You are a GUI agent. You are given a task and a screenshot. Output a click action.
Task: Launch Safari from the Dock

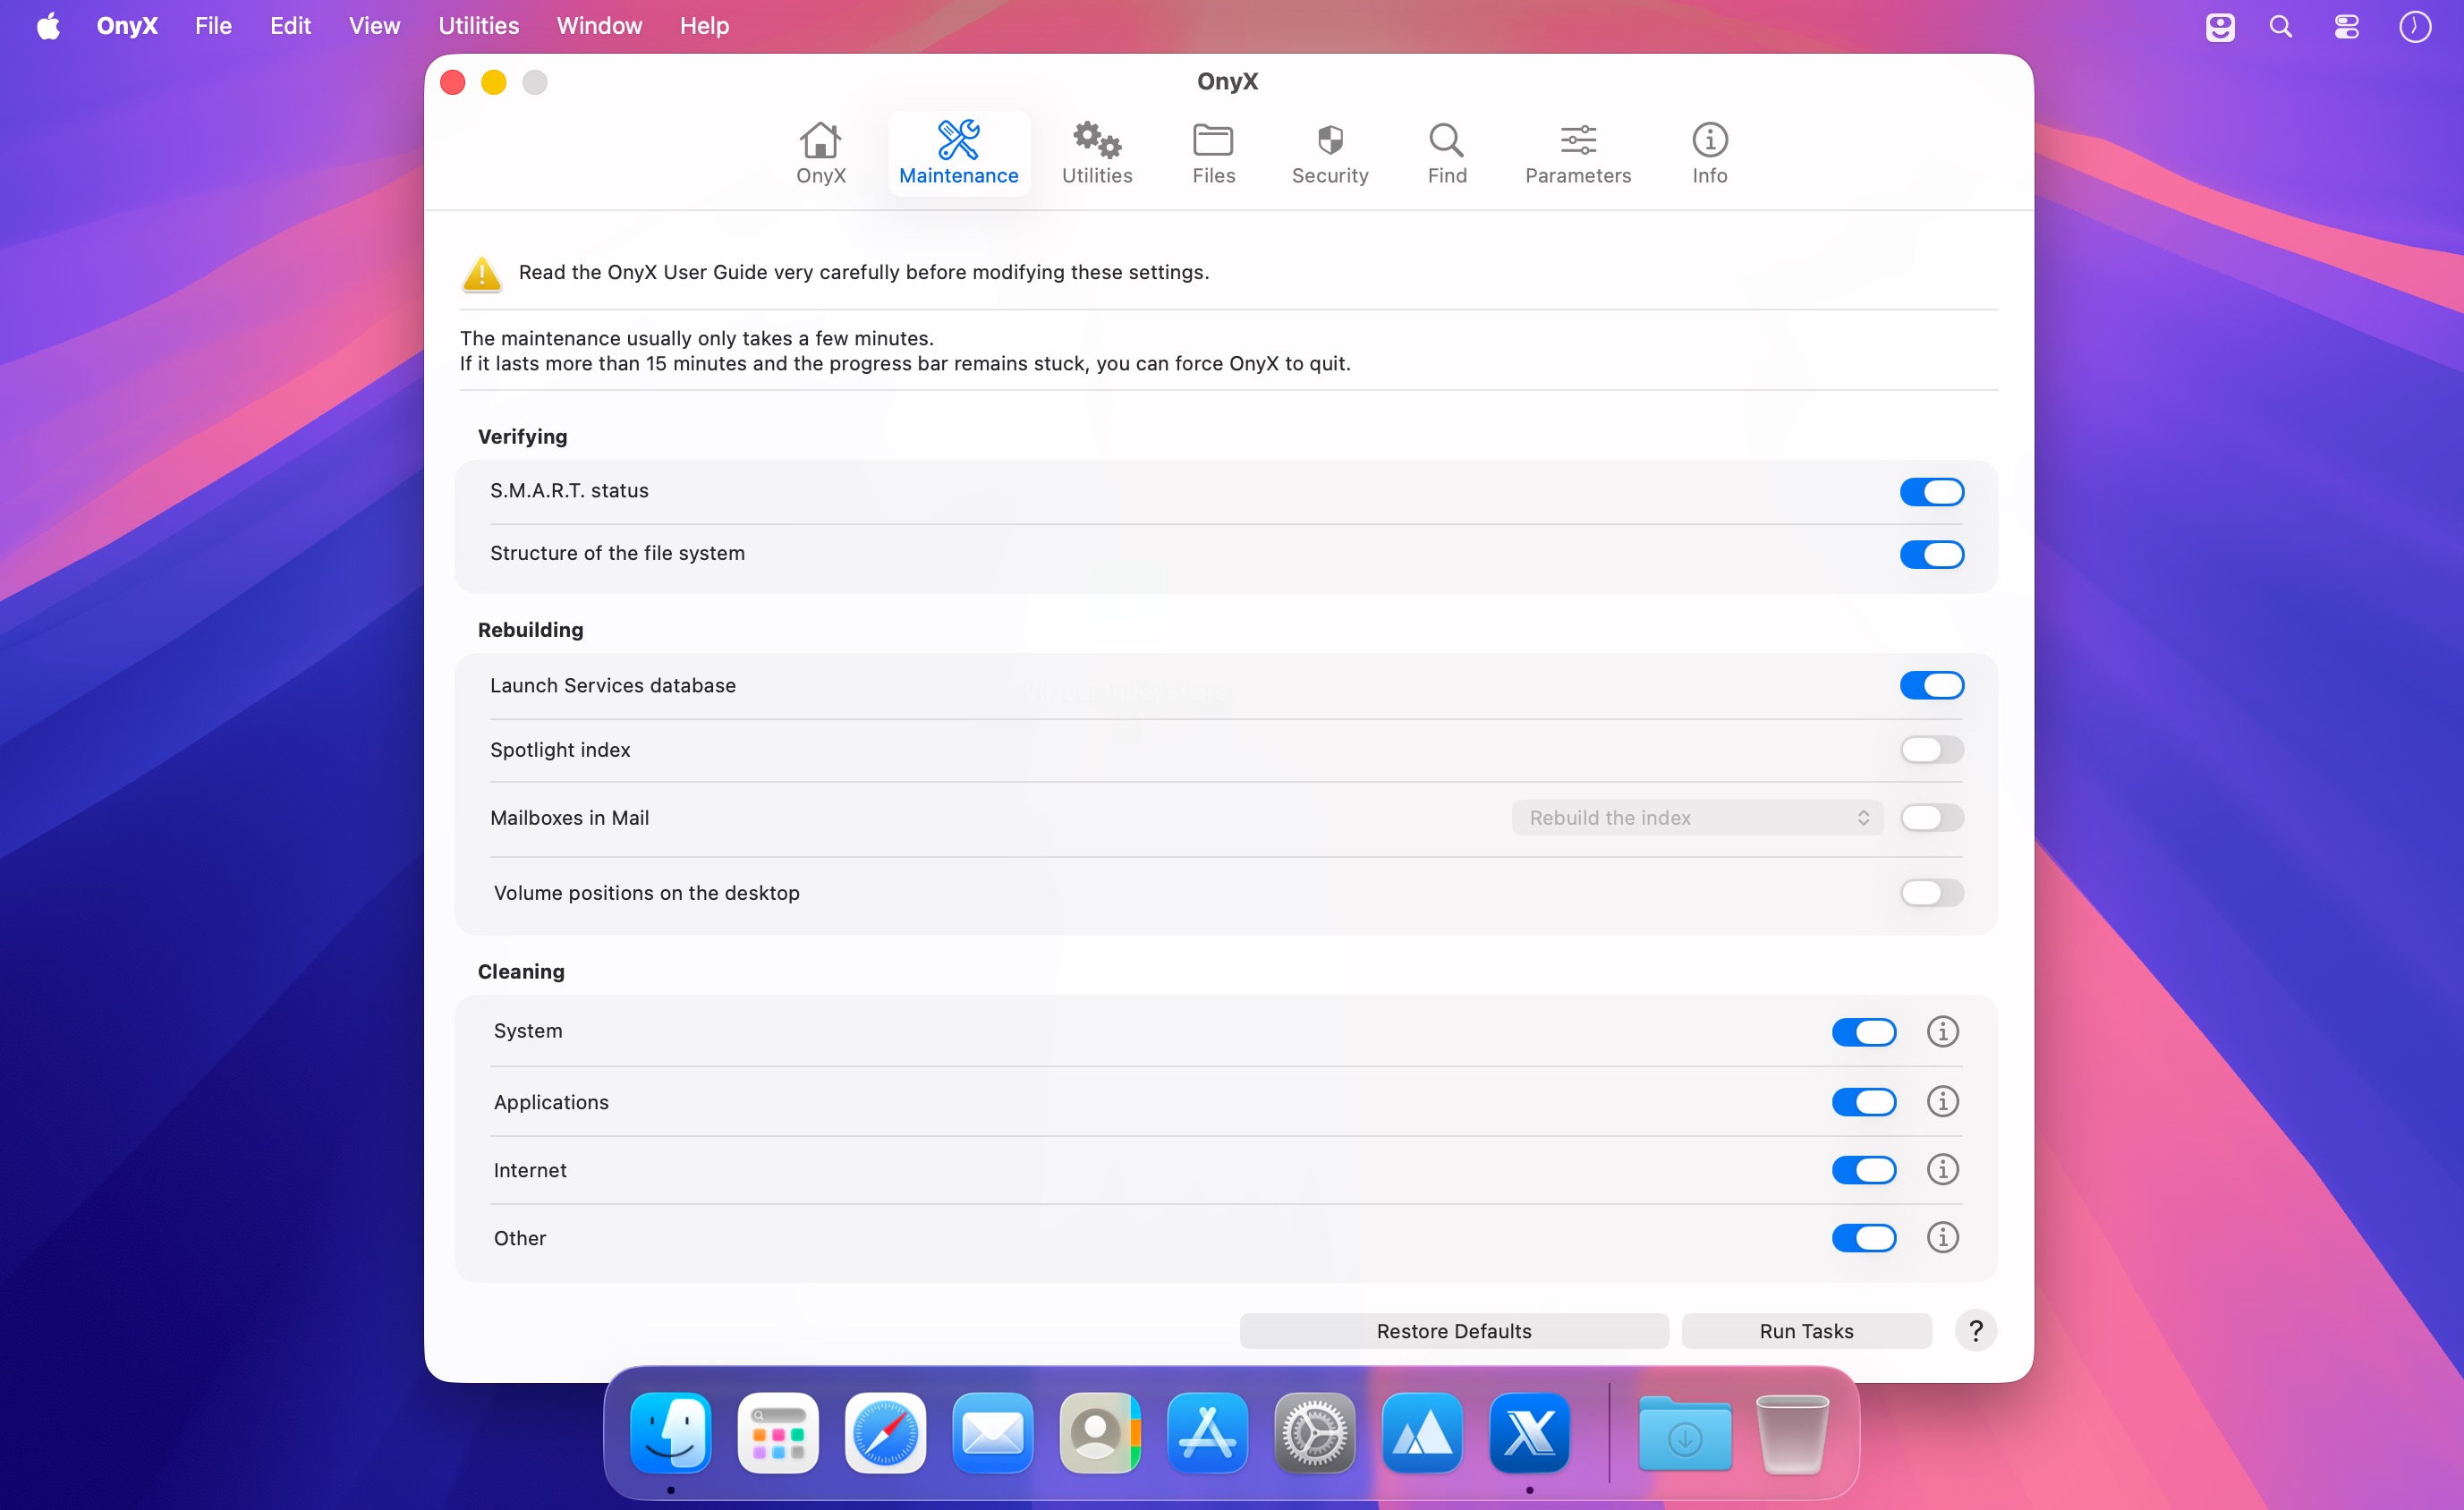884,1432
